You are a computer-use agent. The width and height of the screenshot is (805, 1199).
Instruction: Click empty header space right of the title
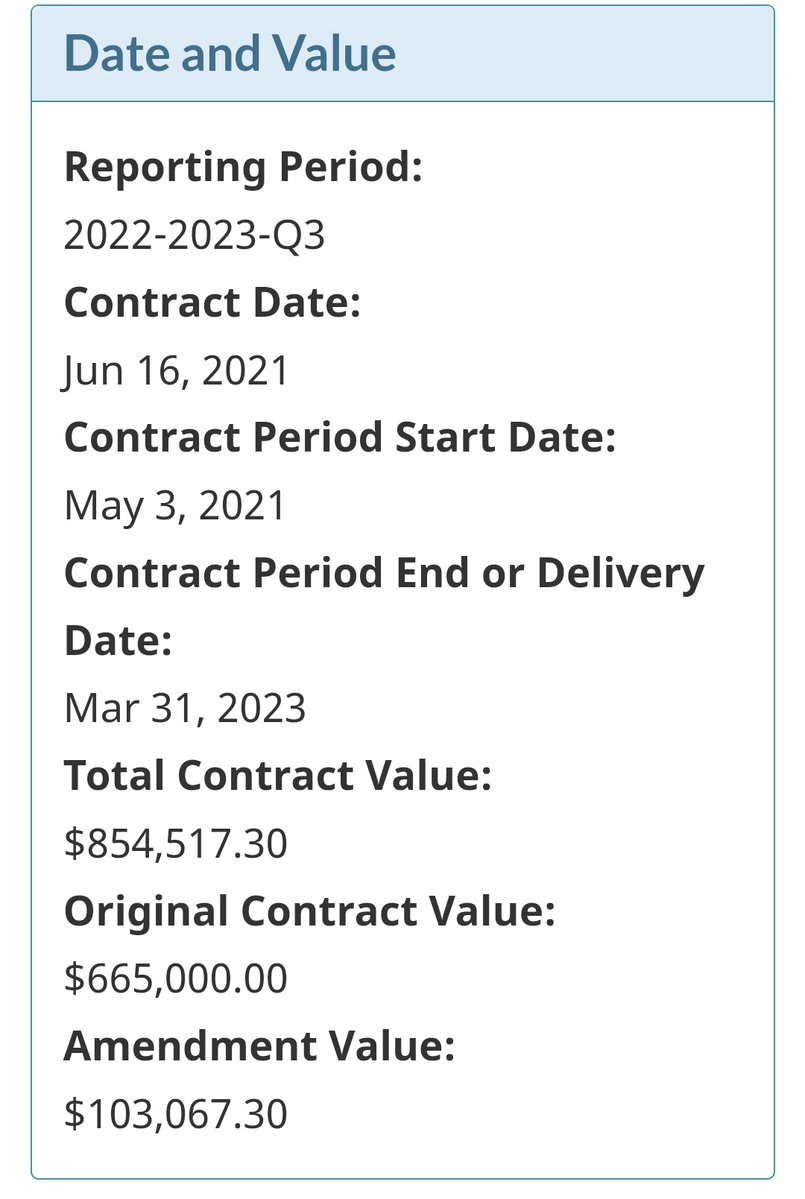(590, 53)
